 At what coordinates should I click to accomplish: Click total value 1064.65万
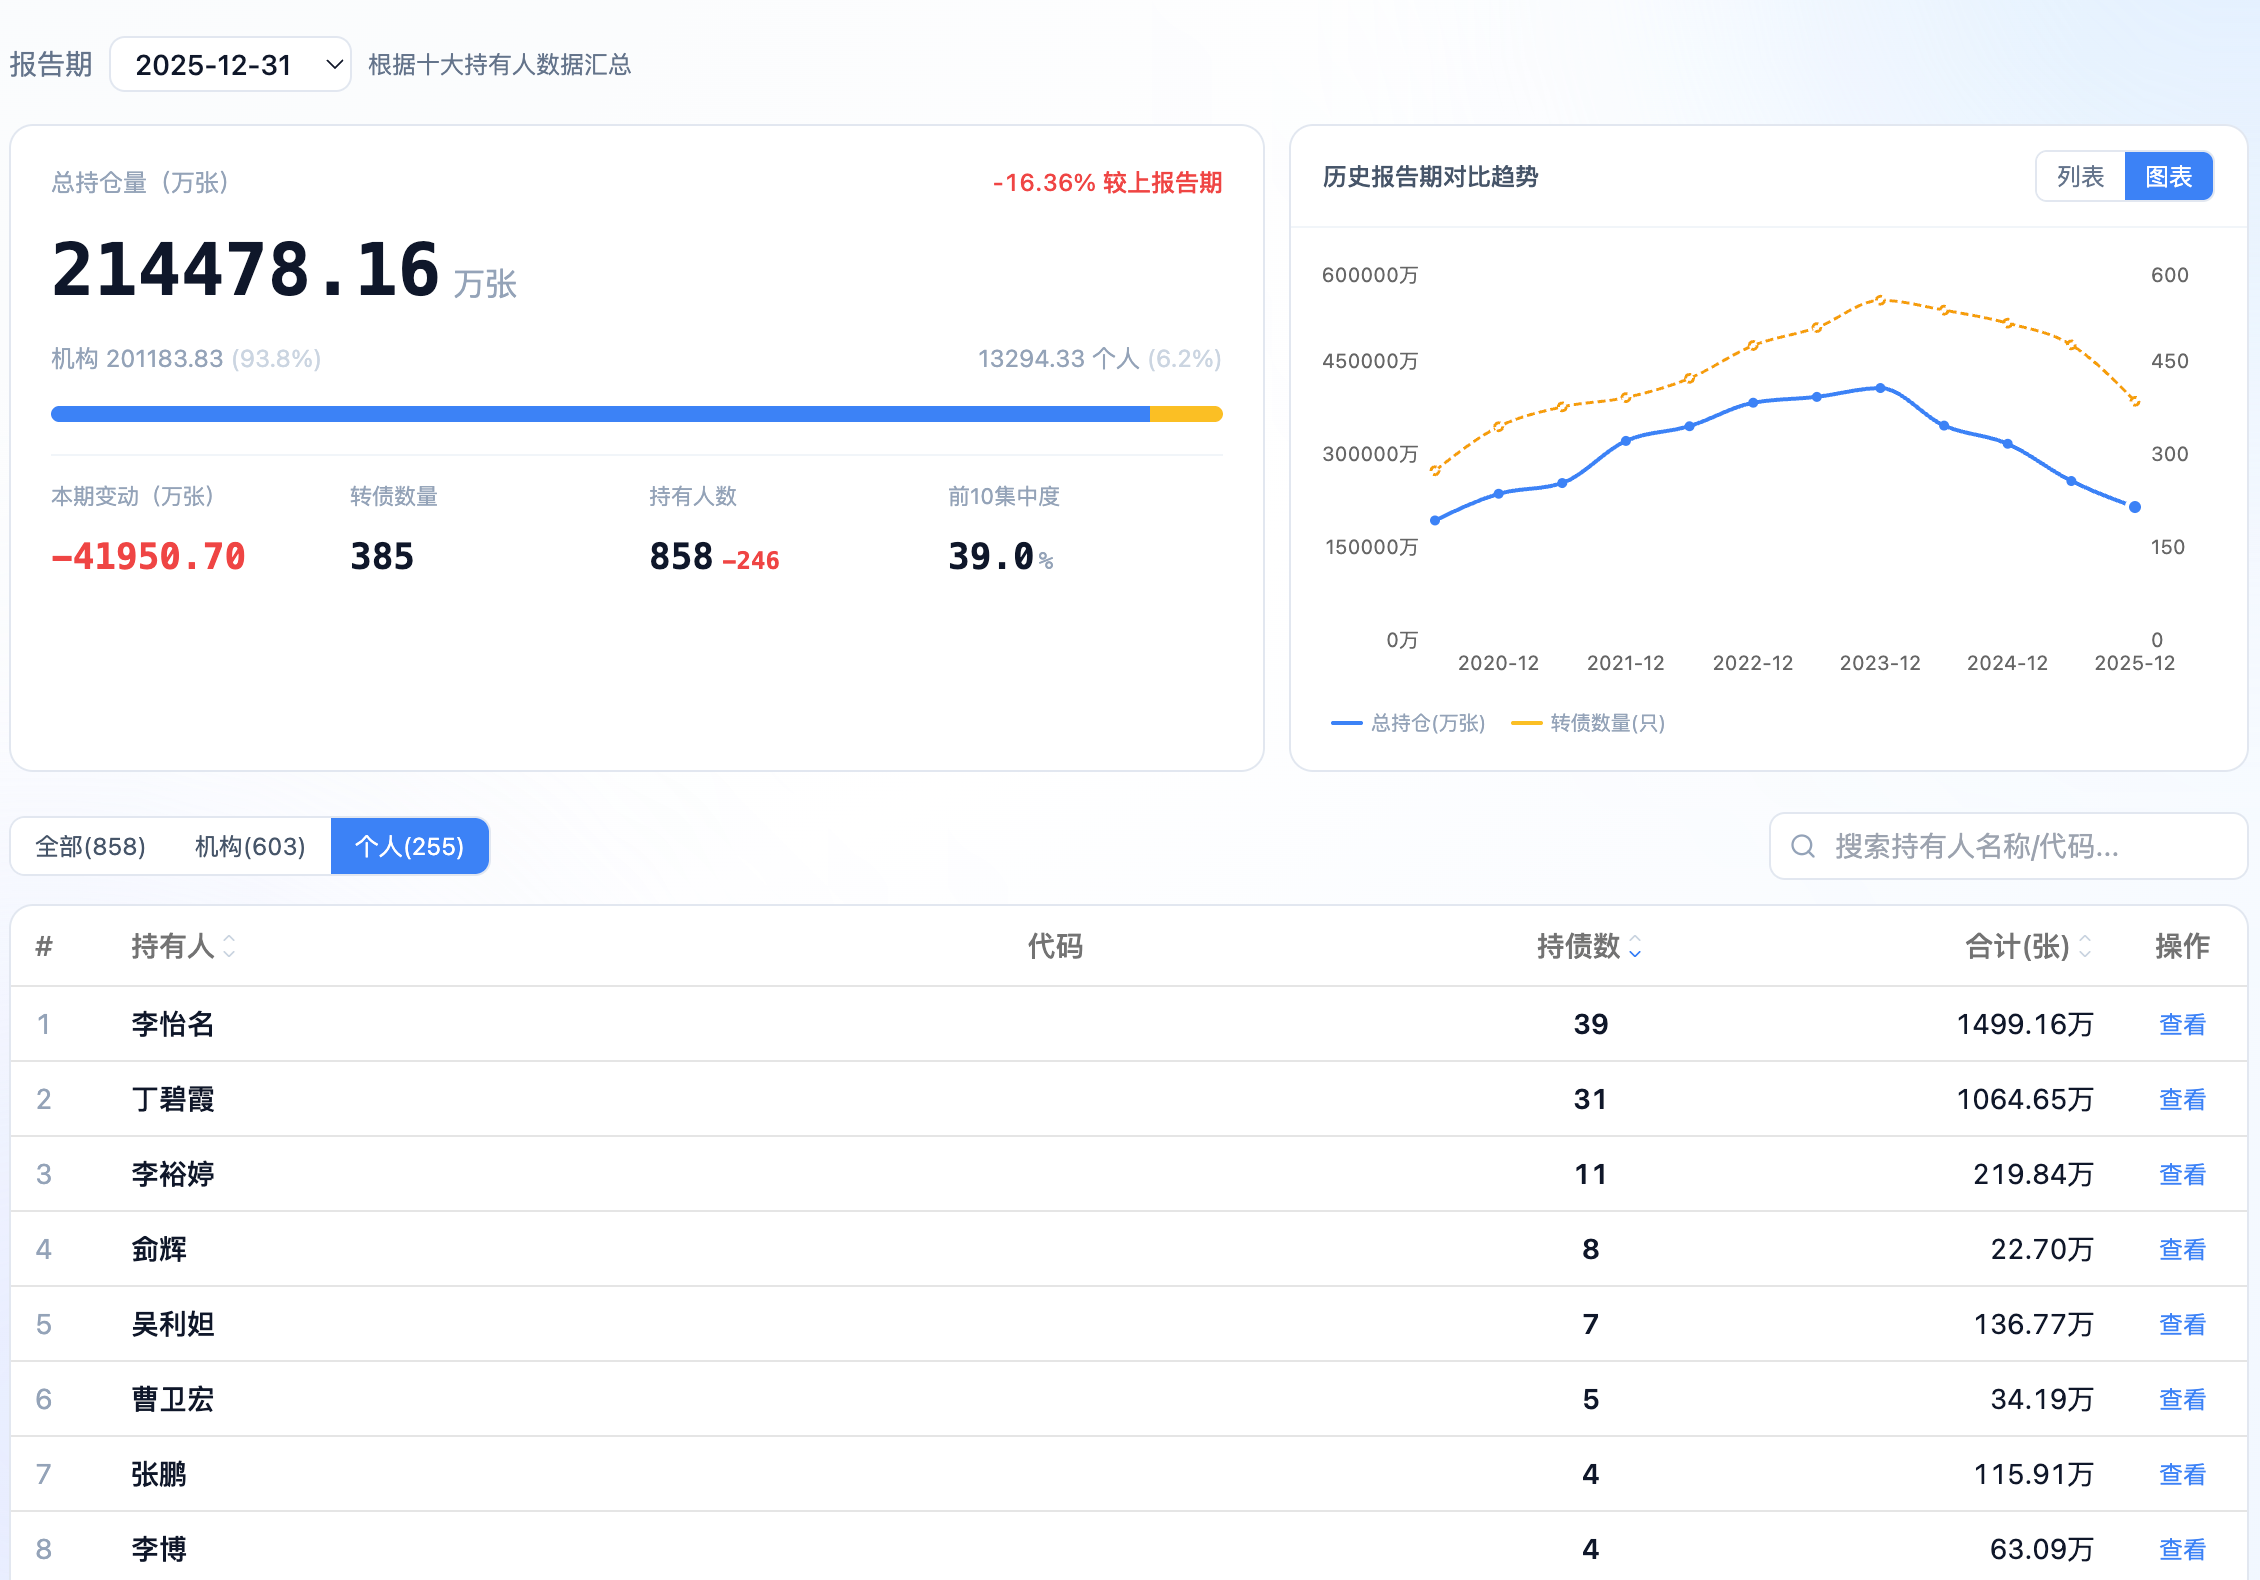(2025, 1099)
